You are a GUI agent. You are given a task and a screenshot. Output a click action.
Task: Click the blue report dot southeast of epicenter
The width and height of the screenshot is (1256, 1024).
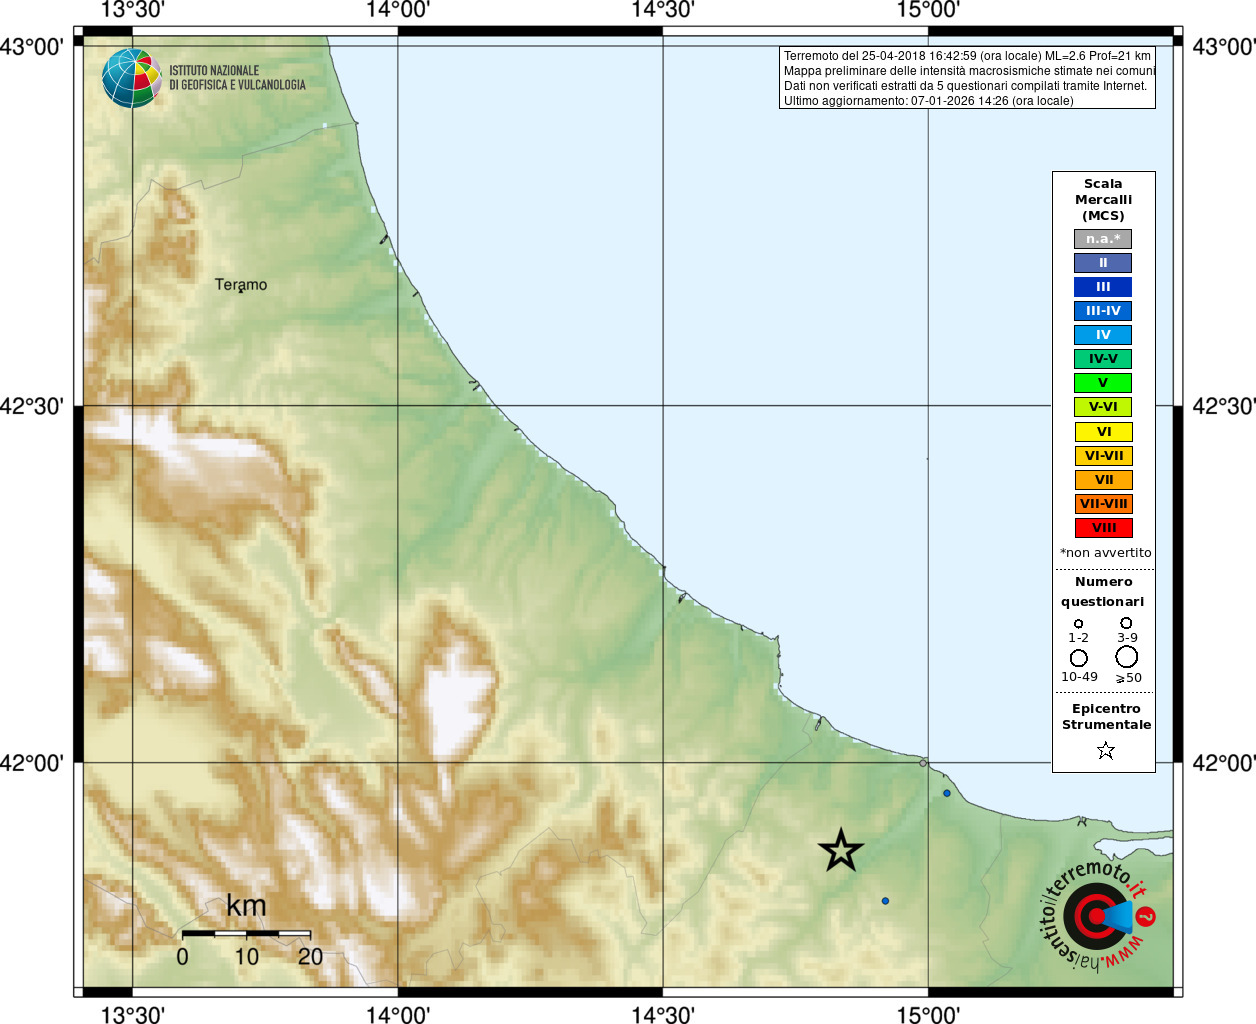[885, 901]
